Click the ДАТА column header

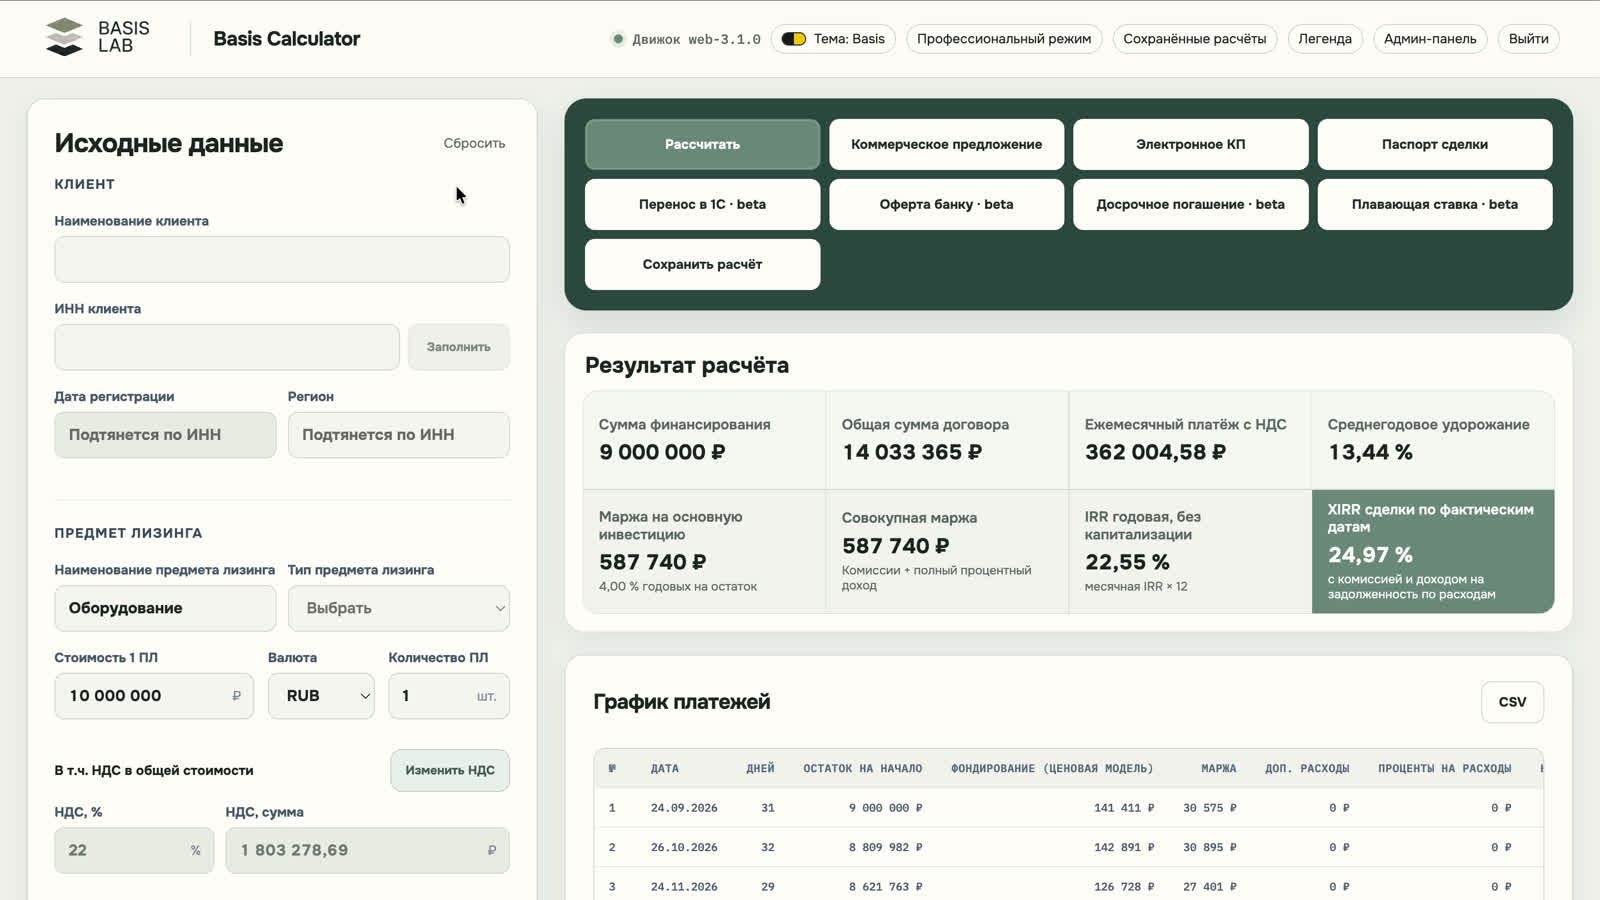[665, 769]
